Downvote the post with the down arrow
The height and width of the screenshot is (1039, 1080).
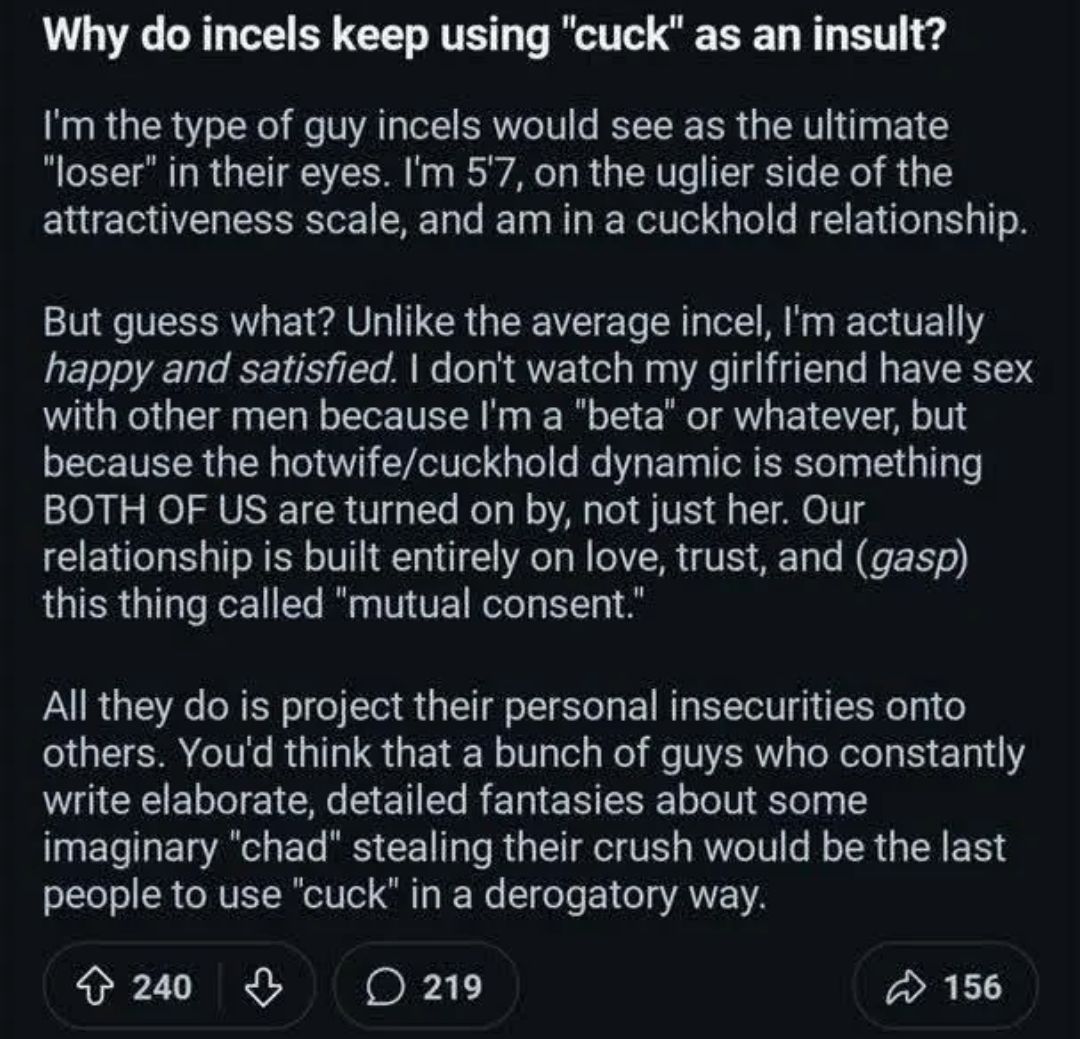264,987
